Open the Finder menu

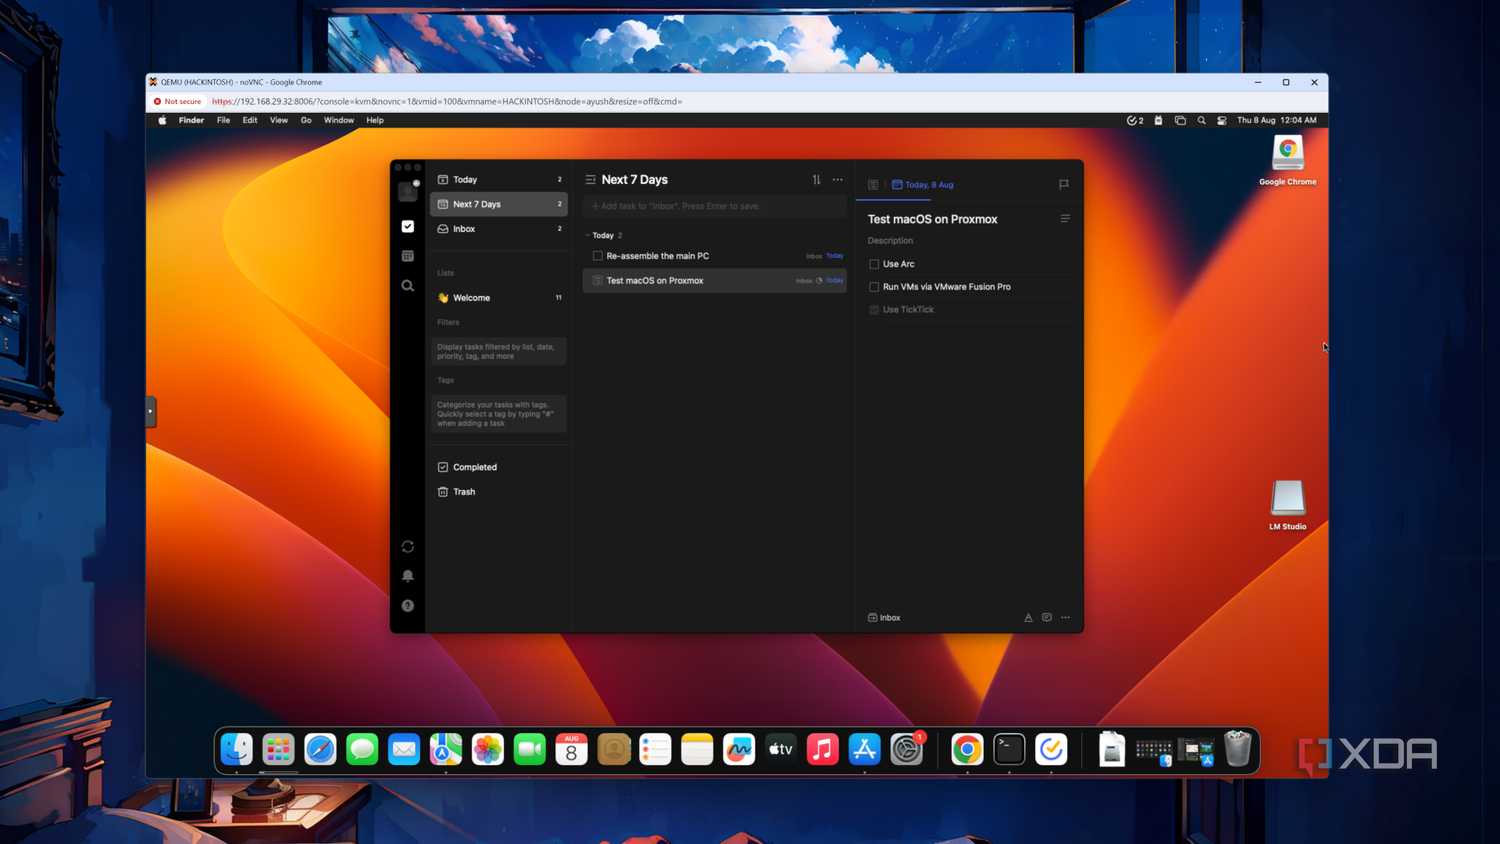(x=191, y=120)
